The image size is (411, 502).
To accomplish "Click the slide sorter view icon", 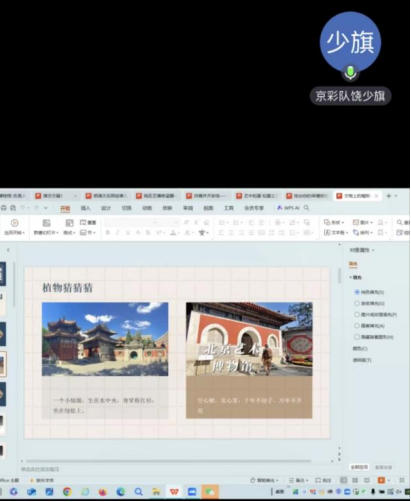I will coord(355,480).
